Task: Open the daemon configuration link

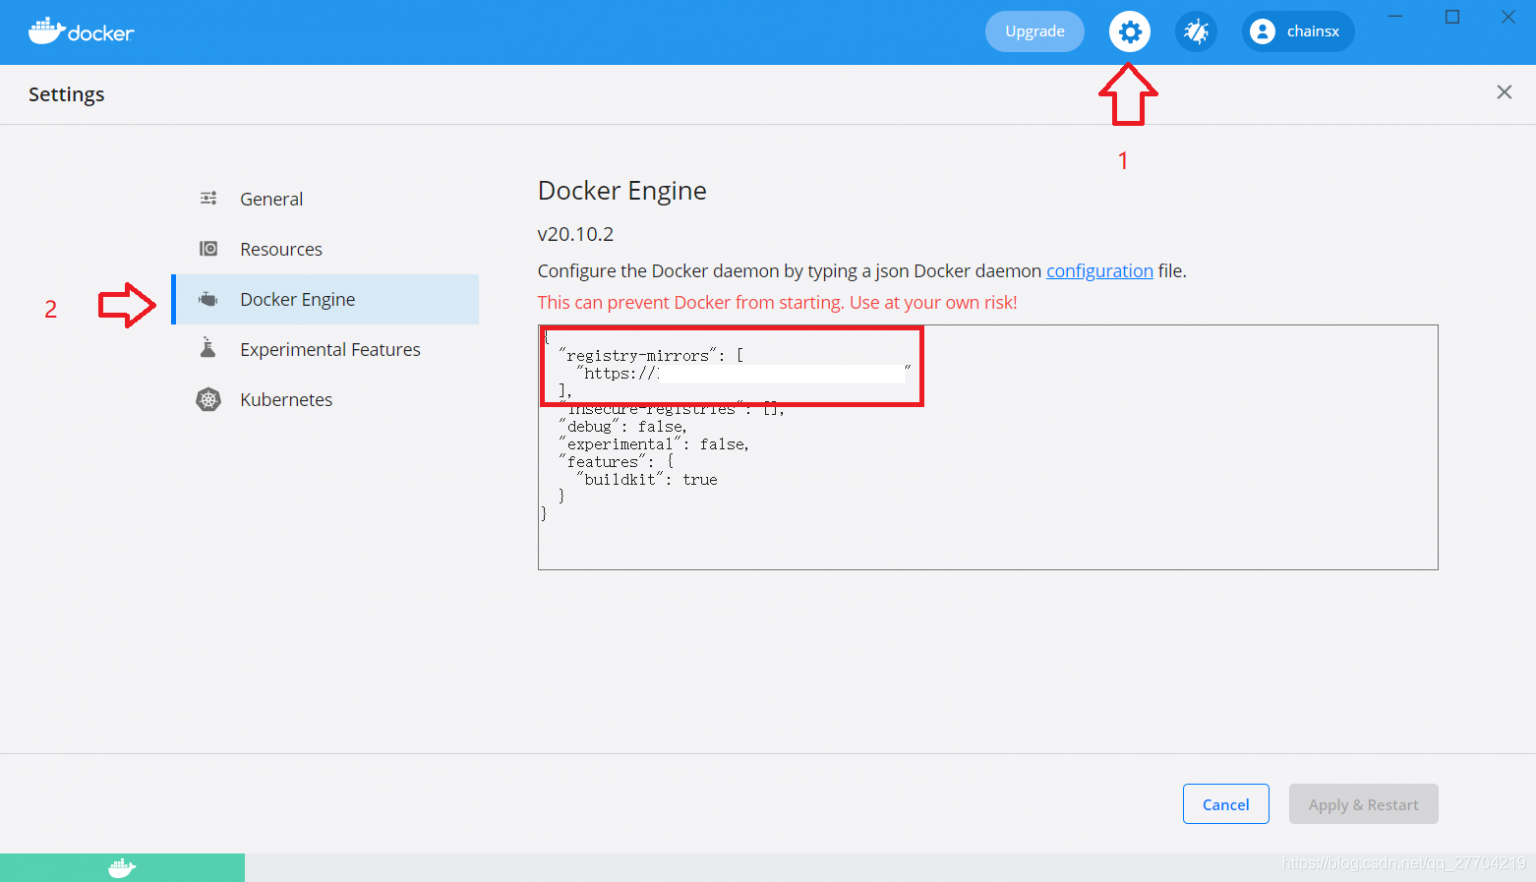Action: (1100, 270)
